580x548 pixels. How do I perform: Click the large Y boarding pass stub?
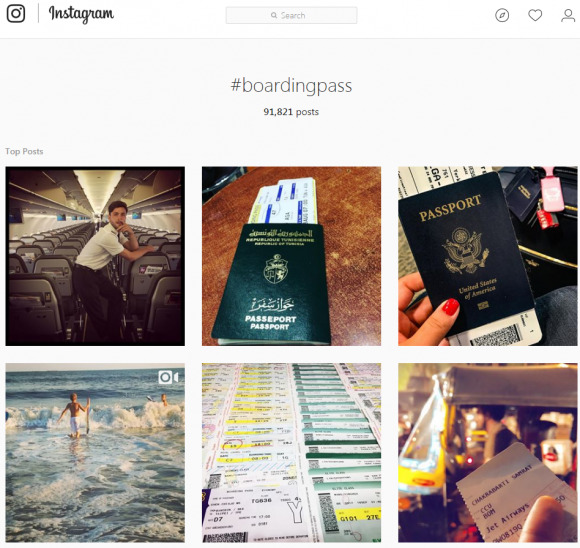pyautogui.click(x=295, y=513)
